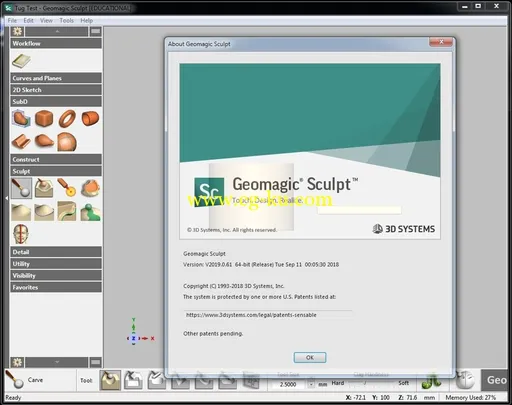Viewport: 512px width, 405px height.
Task: Expand the Curves and Planes section
Action: (x=56, y=78)
